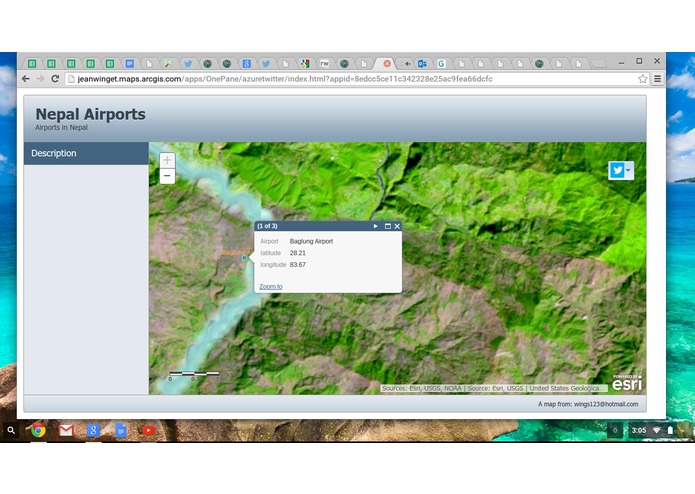Open a new tab
This screenshot has width=695, height=494.
[x=599, y=64]
